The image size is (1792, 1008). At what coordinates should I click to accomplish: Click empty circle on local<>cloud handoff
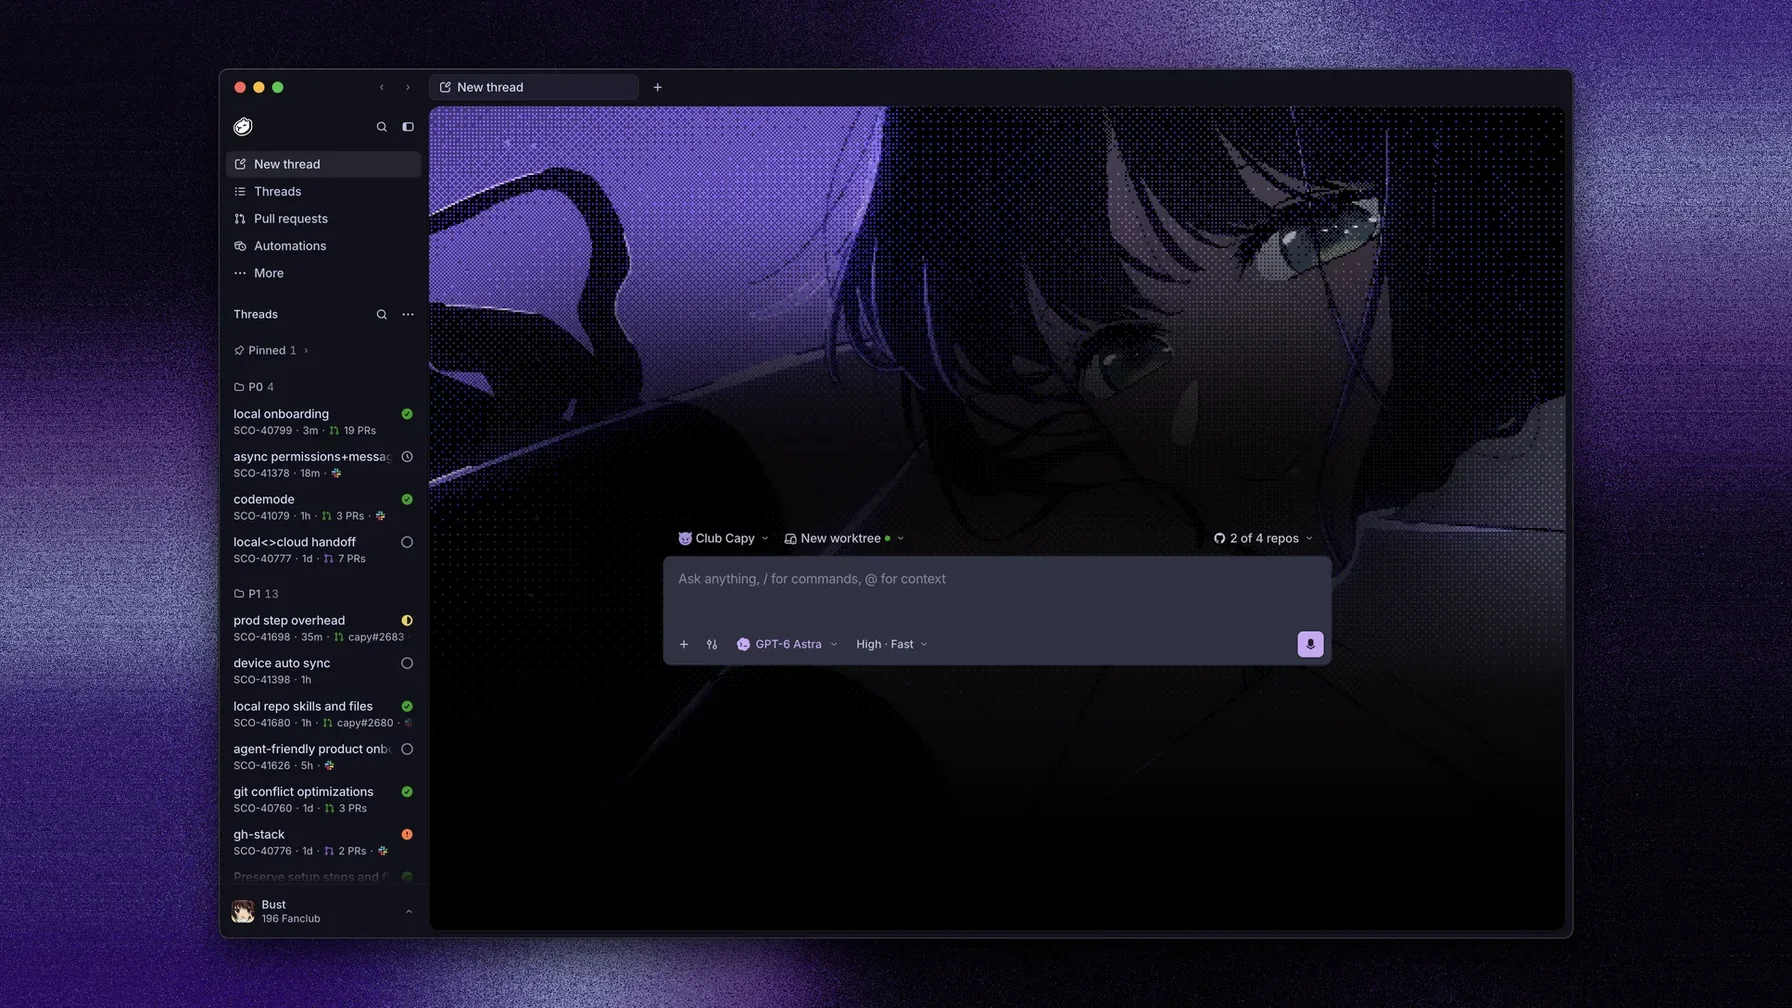(x=407, y=542)
